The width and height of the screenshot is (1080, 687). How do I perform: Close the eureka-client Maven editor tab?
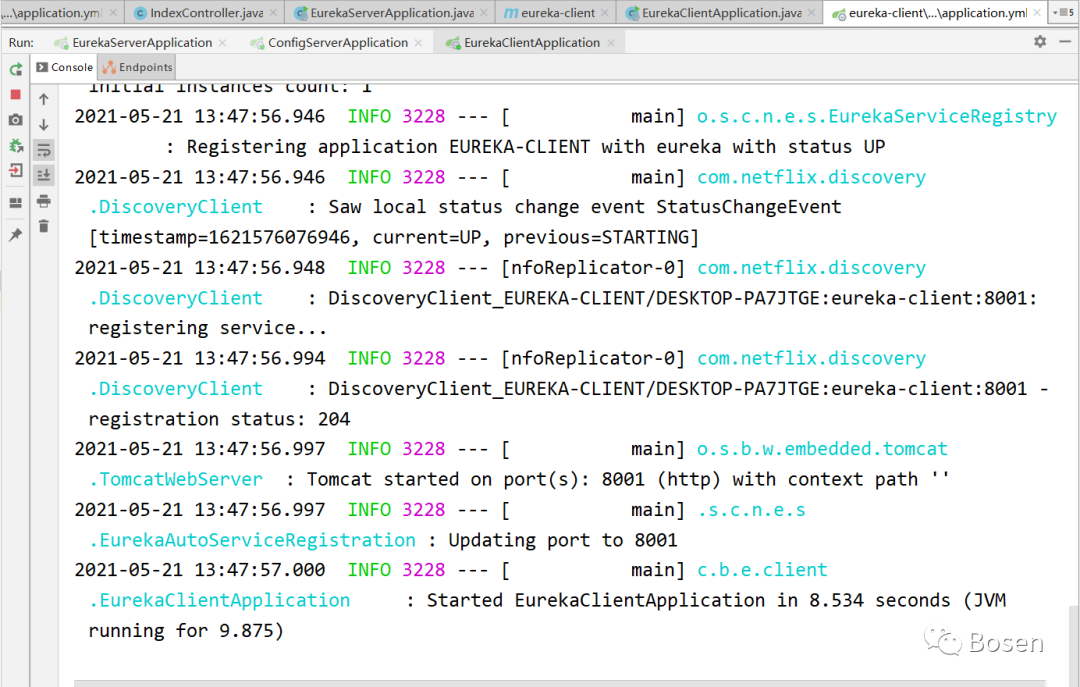605,12
